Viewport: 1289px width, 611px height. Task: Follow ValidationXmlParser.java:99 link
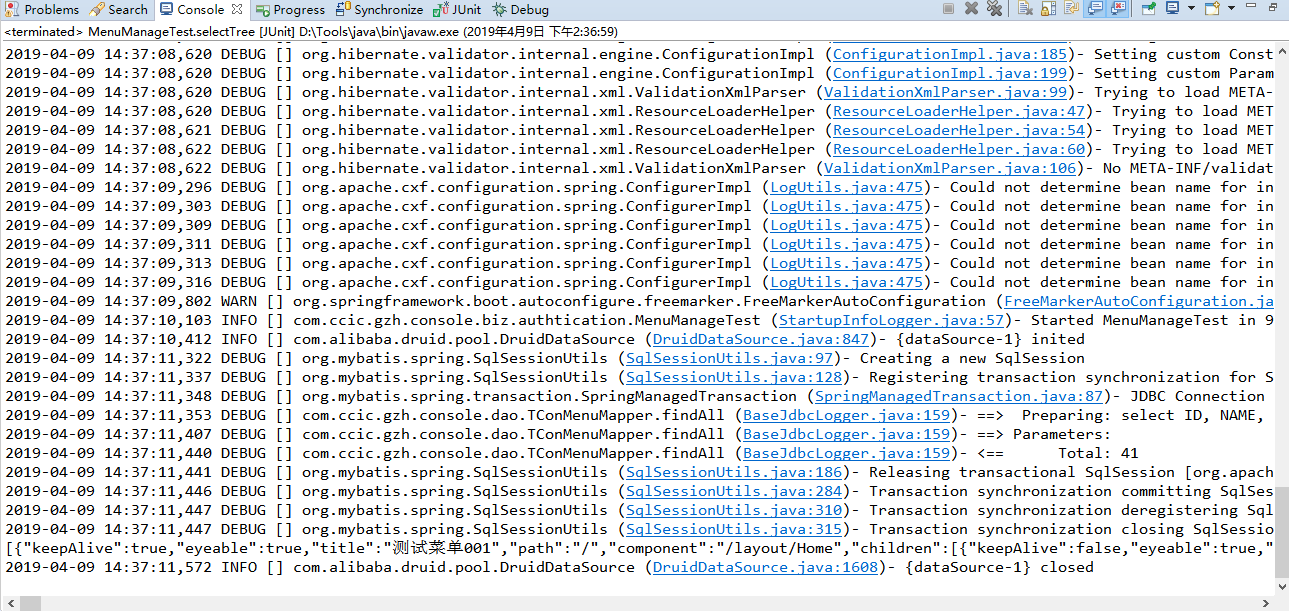tap(945, 92)
